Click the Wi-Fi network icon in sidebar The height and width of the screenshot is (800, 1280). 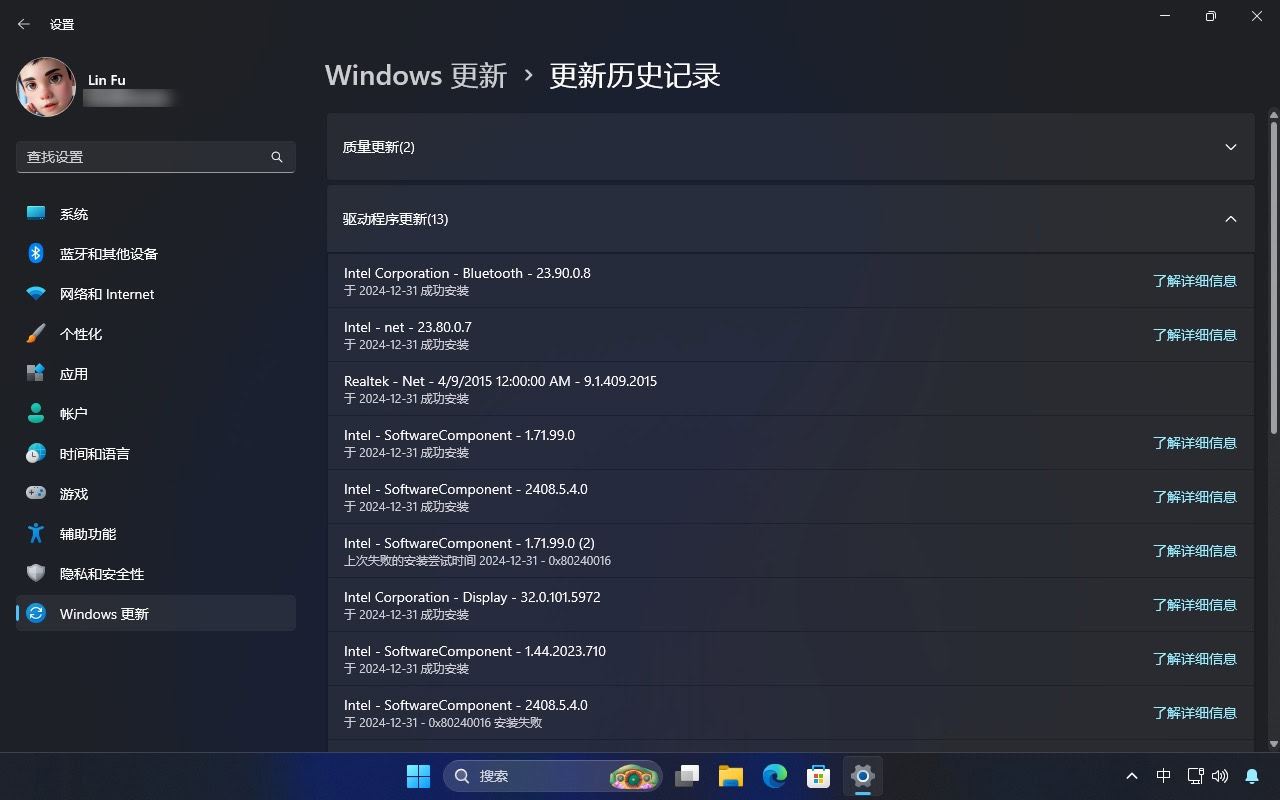36,294
